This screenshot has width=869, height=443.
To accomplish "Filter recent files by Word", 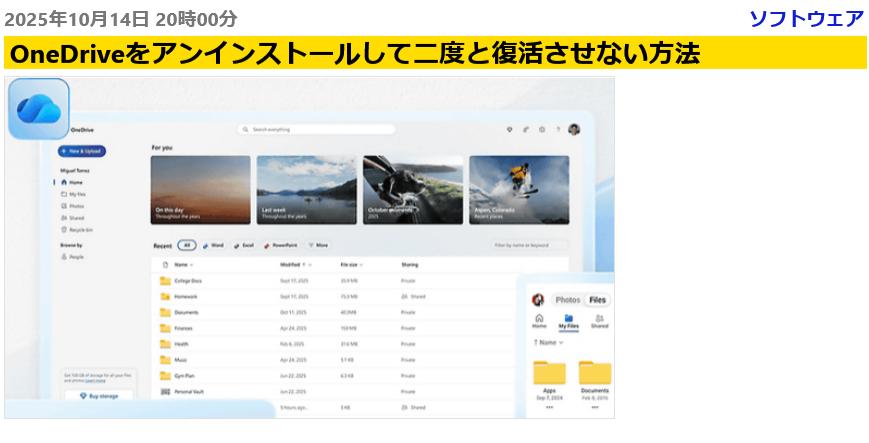I will coord(213,245).
